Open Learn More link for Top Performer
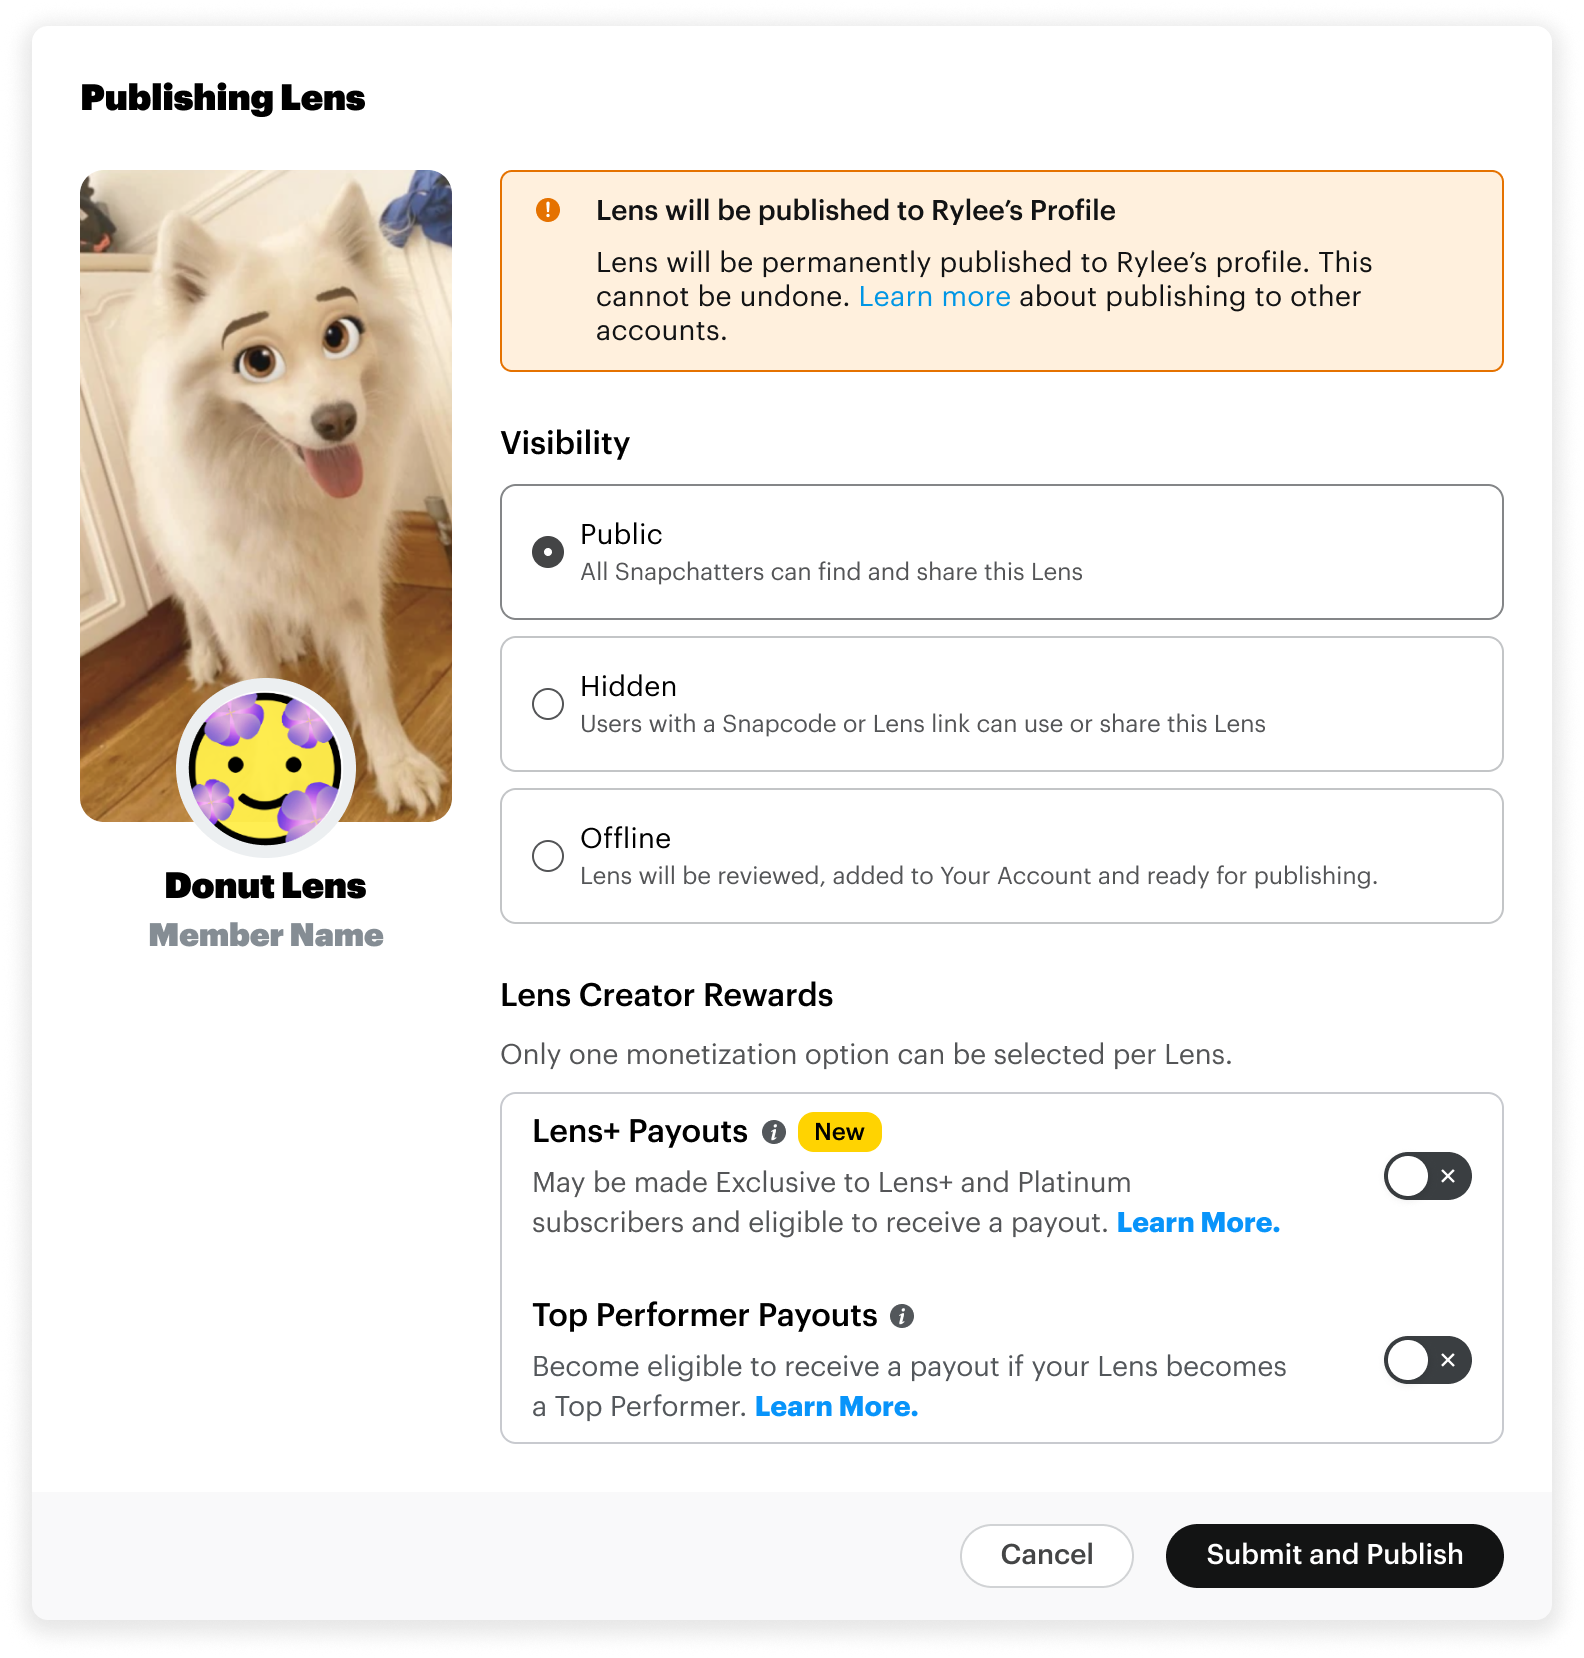1584x1658 pixels. 836,1407
